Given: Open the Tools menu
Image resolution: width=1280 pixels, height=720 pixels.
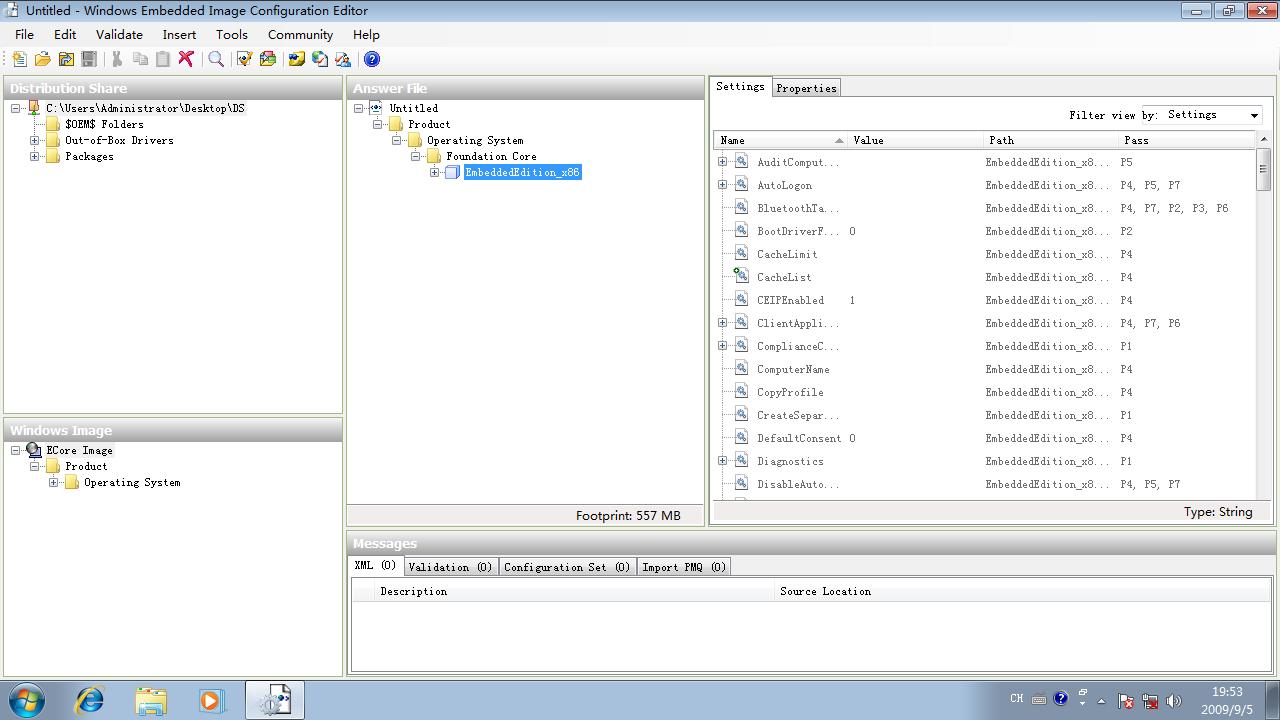Looking at the screenshot, I should click(x=232, y=34).
